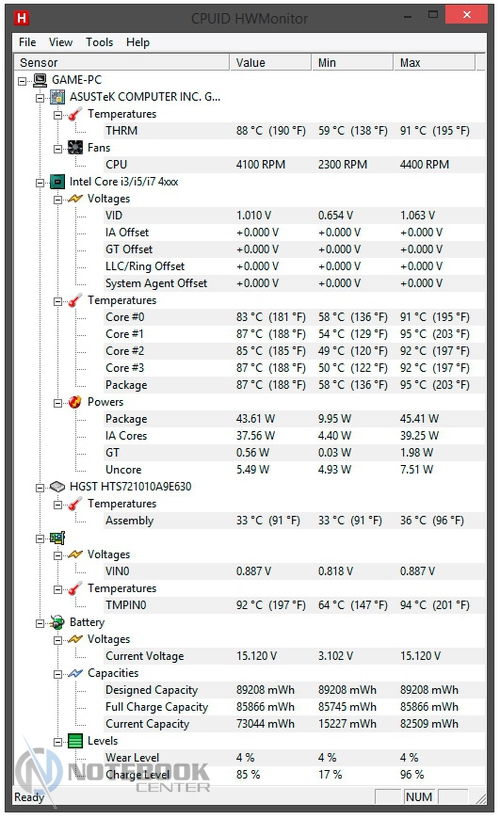The image size is (500, 819).
Task: Collapse the HGST HTS721010A9E630 node
Action: point(40,488)
